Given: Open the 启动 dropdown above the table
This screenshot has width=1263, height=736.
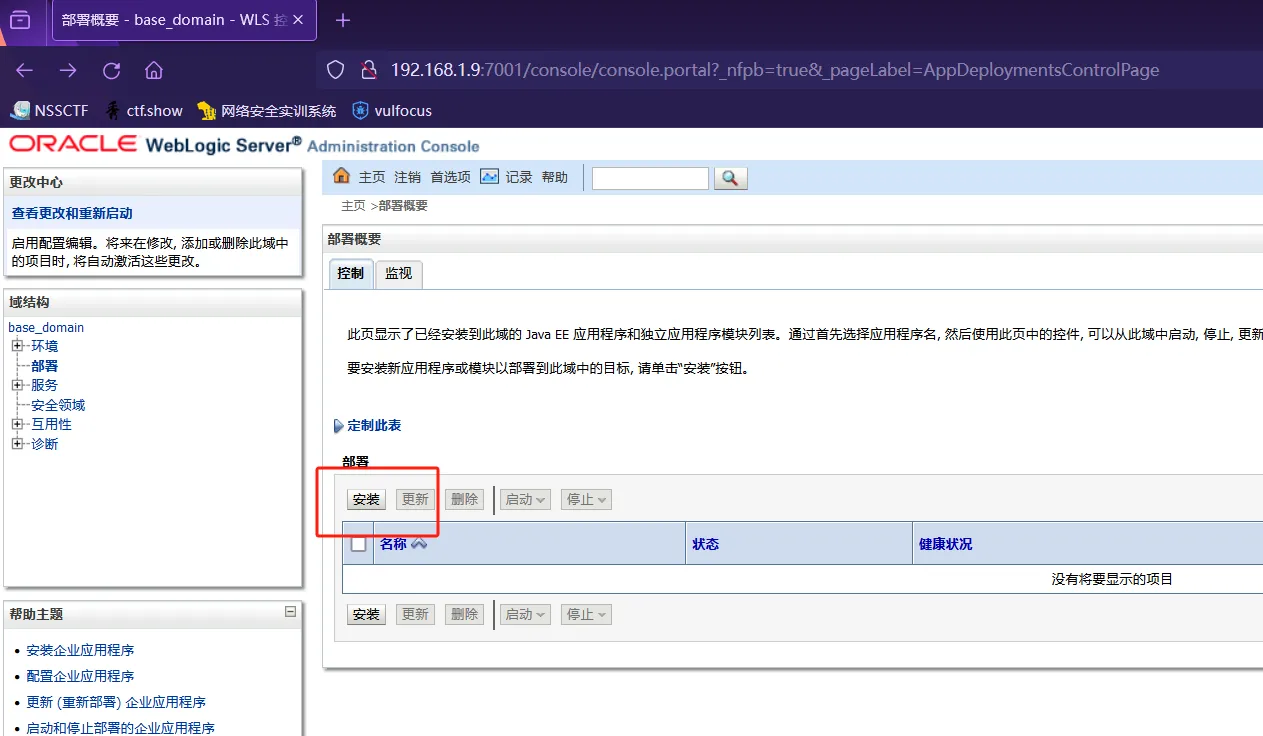Looking at the screenshot, I should [x=526, y=499].
